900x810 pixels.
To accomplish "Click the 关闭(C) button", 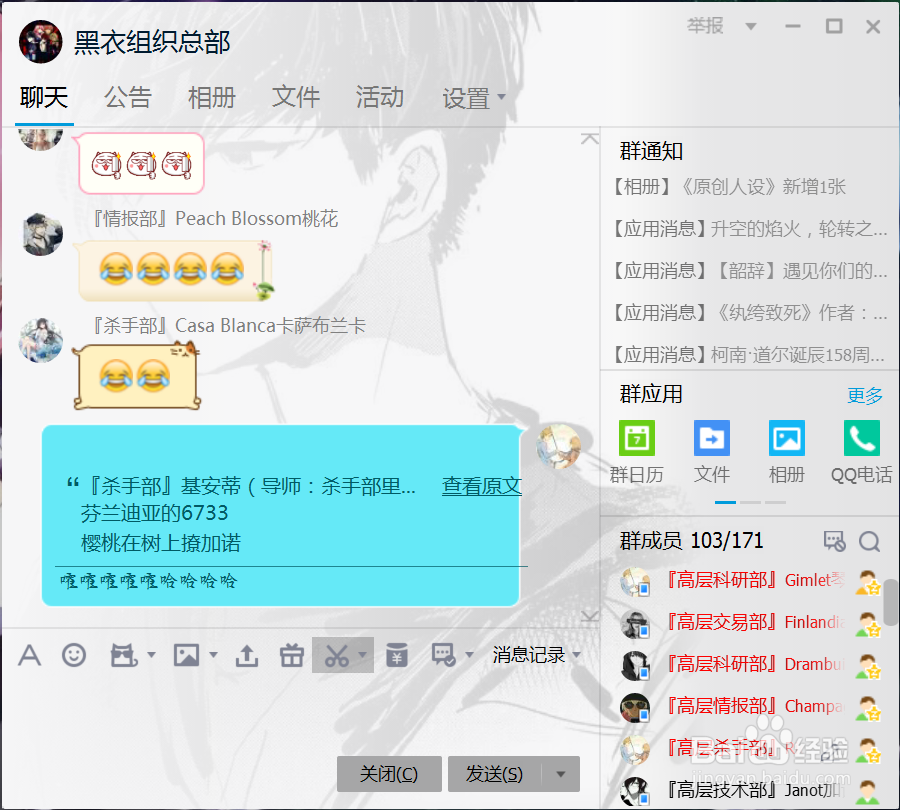I will tap(389, 774).
